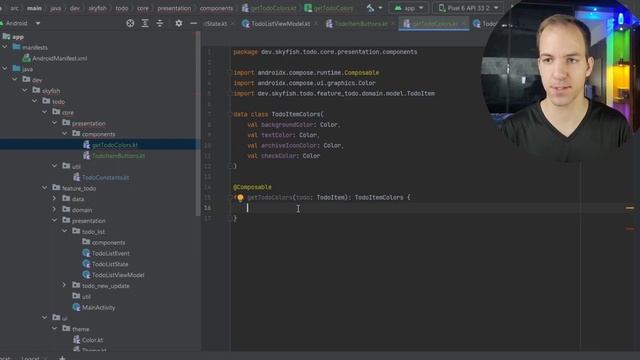The image size is (640, 360).
Task: Switch to the TodoListViewModel.kt editor tab
Action: click(276, 24)
